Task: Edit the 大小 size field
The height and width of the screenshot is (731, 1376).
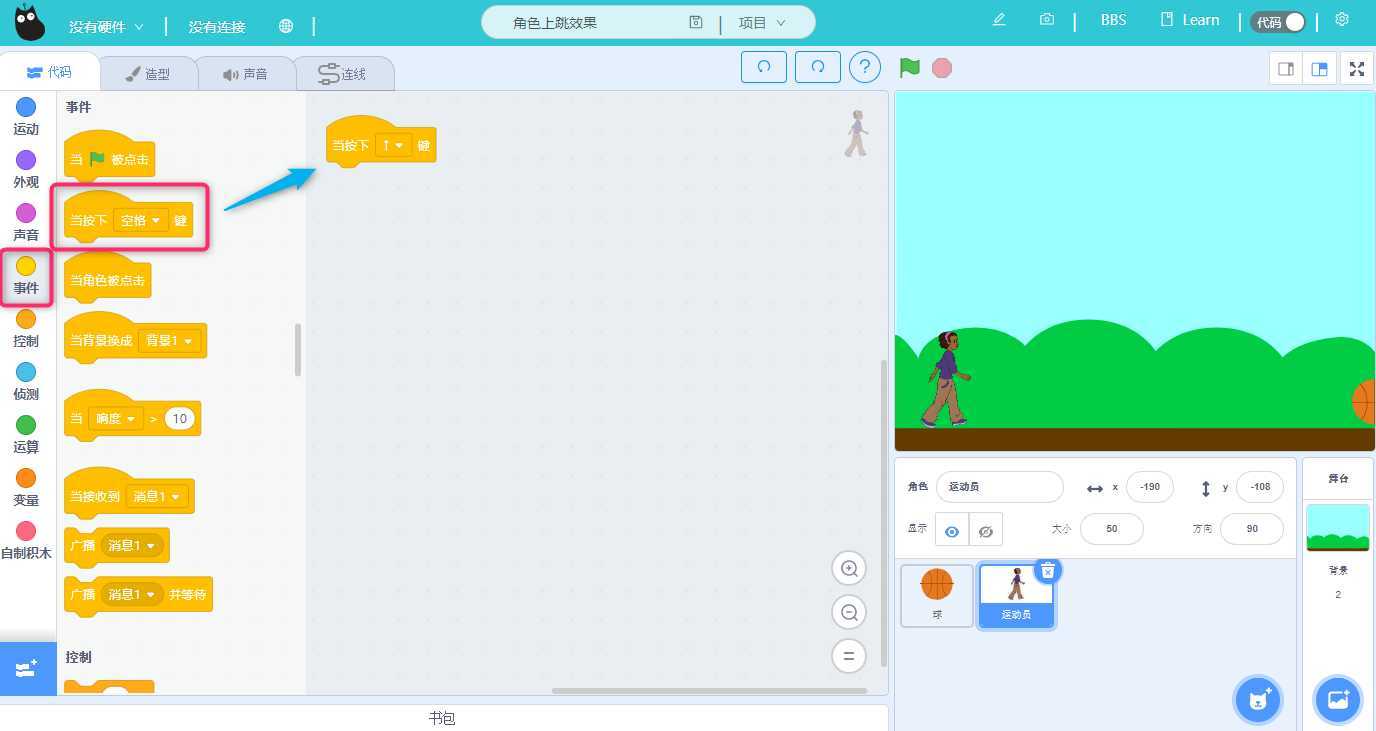Action: 1112,529
